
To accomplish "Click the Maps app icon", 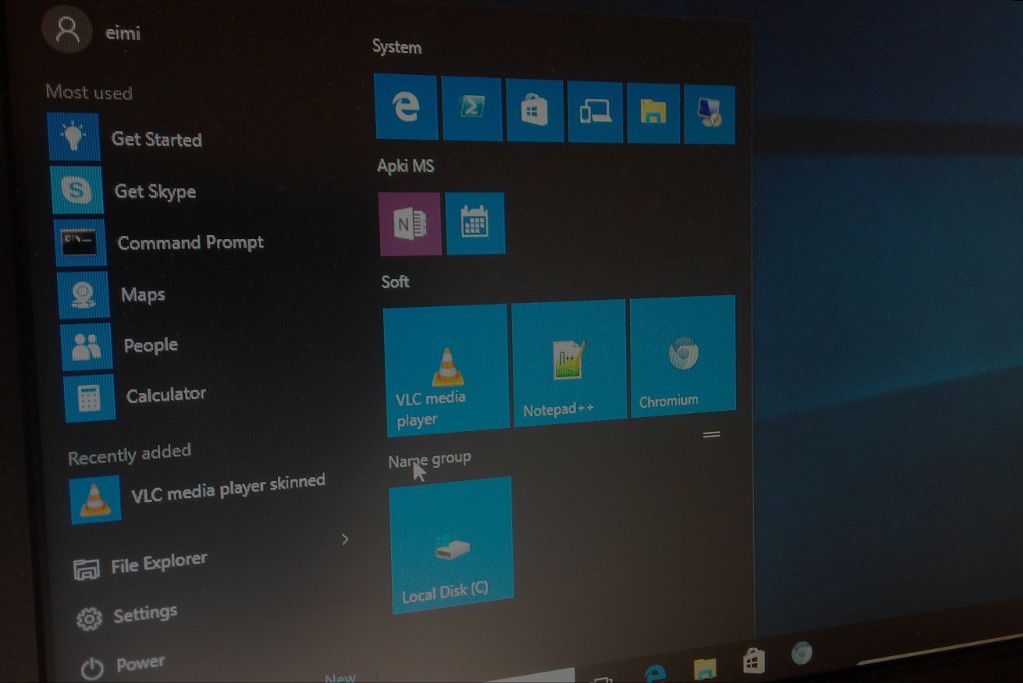I will coord(84,295).
